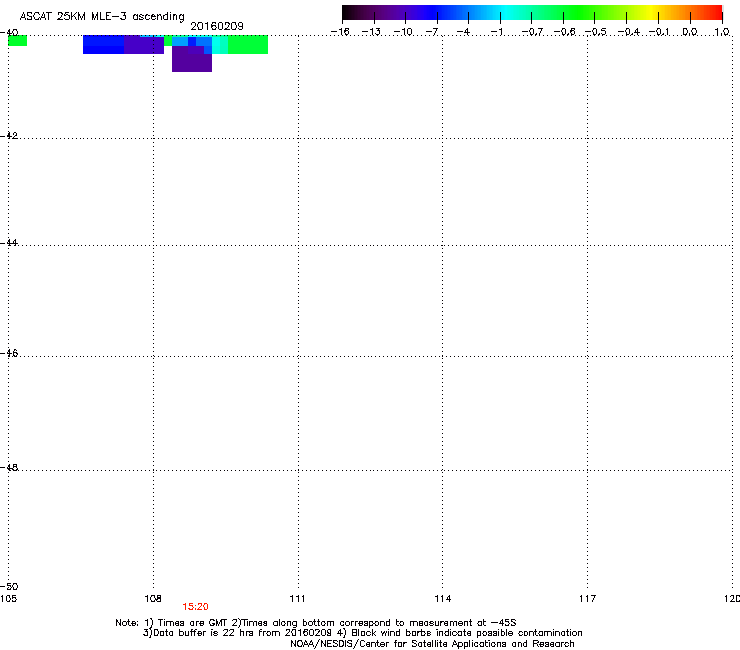
Task: Click the purple data block below latitude -40
Action: point(192,59)
